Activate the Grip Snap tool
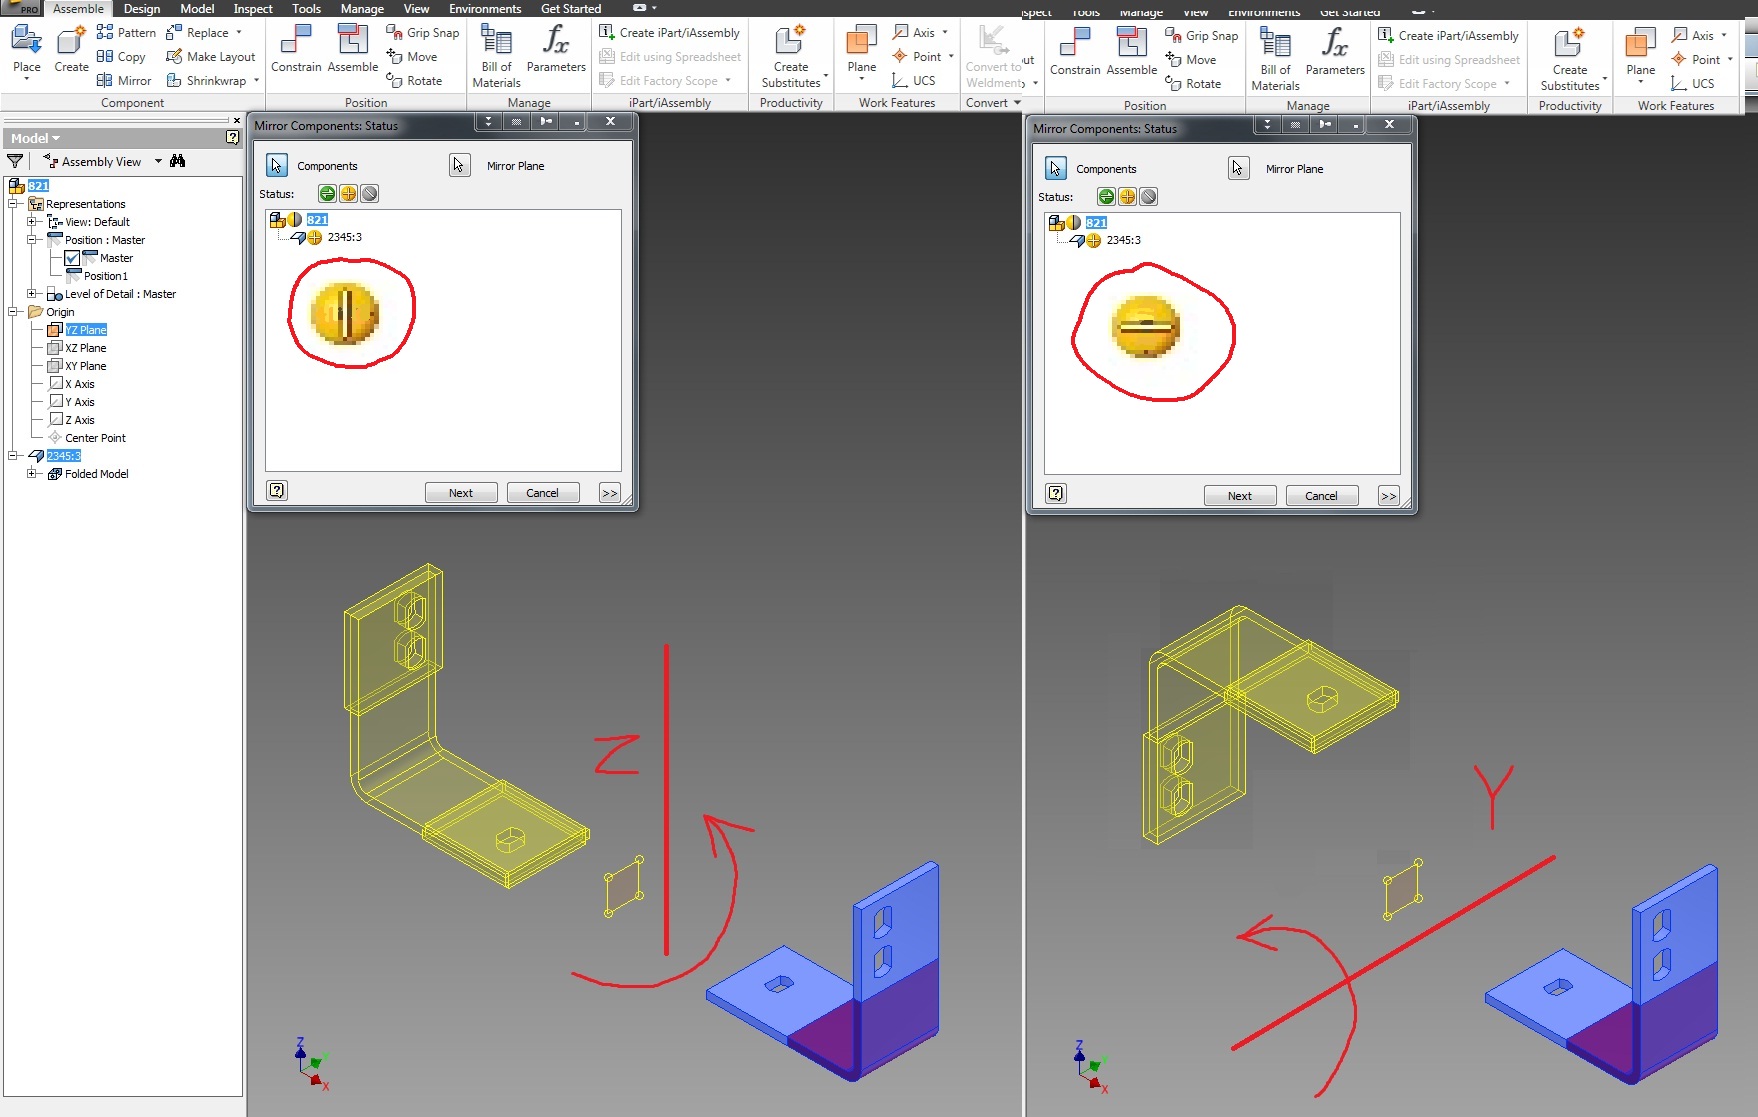Viewport: 1758px width, 1117px height. (423, 32)
